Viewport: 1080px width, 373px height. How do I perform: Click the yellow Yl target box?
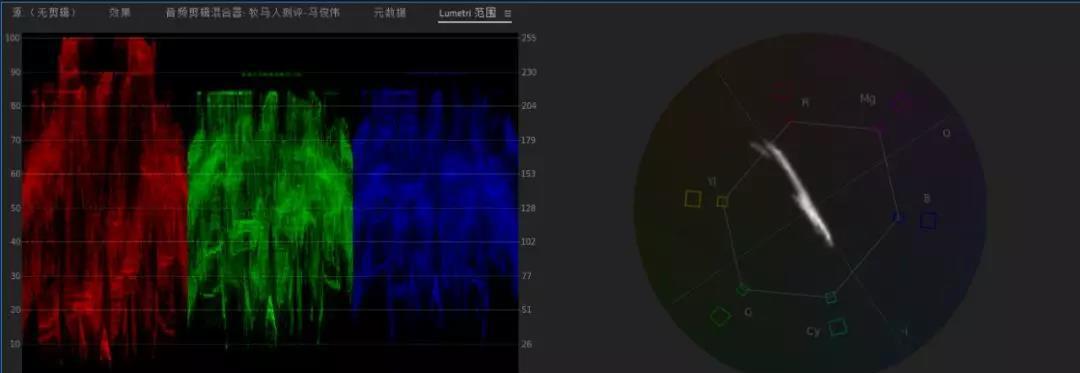tap(692, 199)
